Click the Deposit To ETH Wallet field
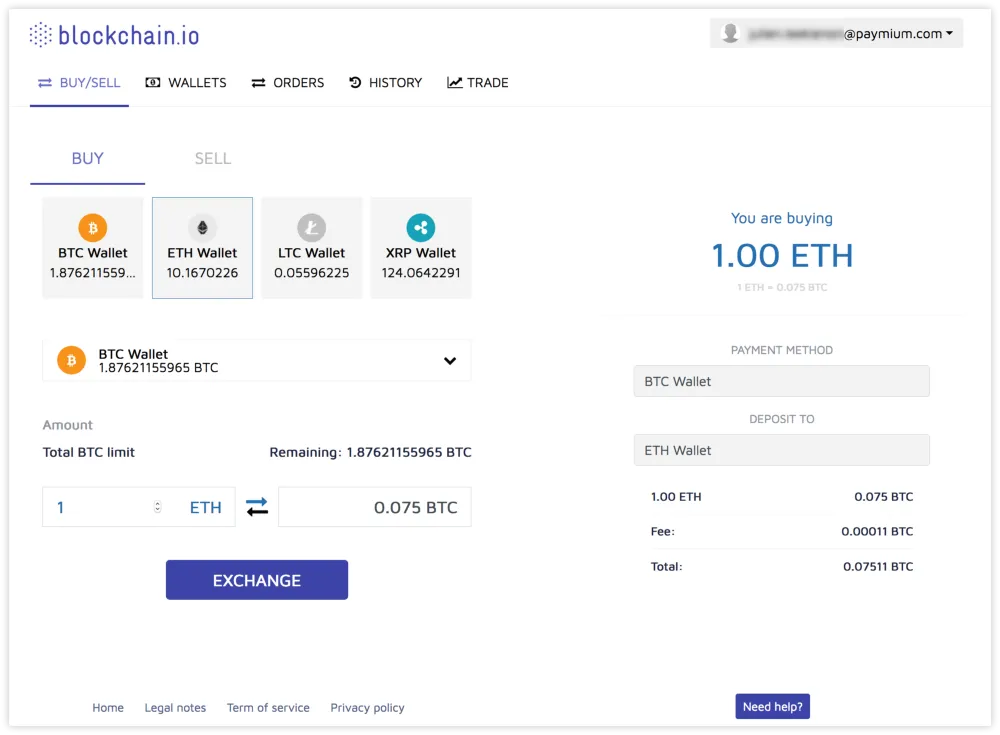Image resolution: width=1000 pixels, height=735 pixels. coord(781,450)
